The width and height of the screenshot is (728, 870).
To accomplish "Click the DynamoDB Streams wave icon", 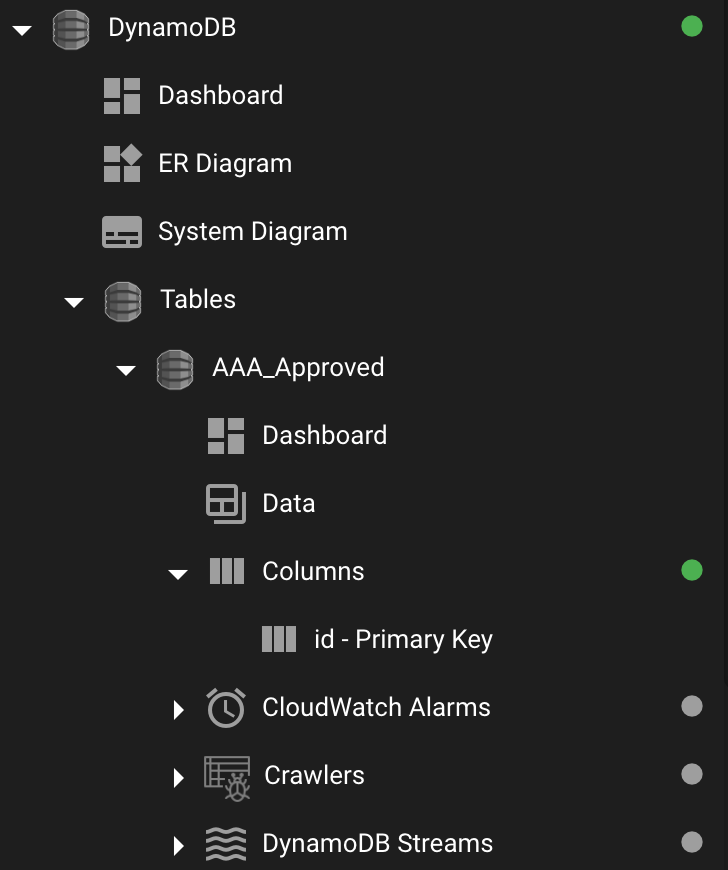I will coord(226,844).
